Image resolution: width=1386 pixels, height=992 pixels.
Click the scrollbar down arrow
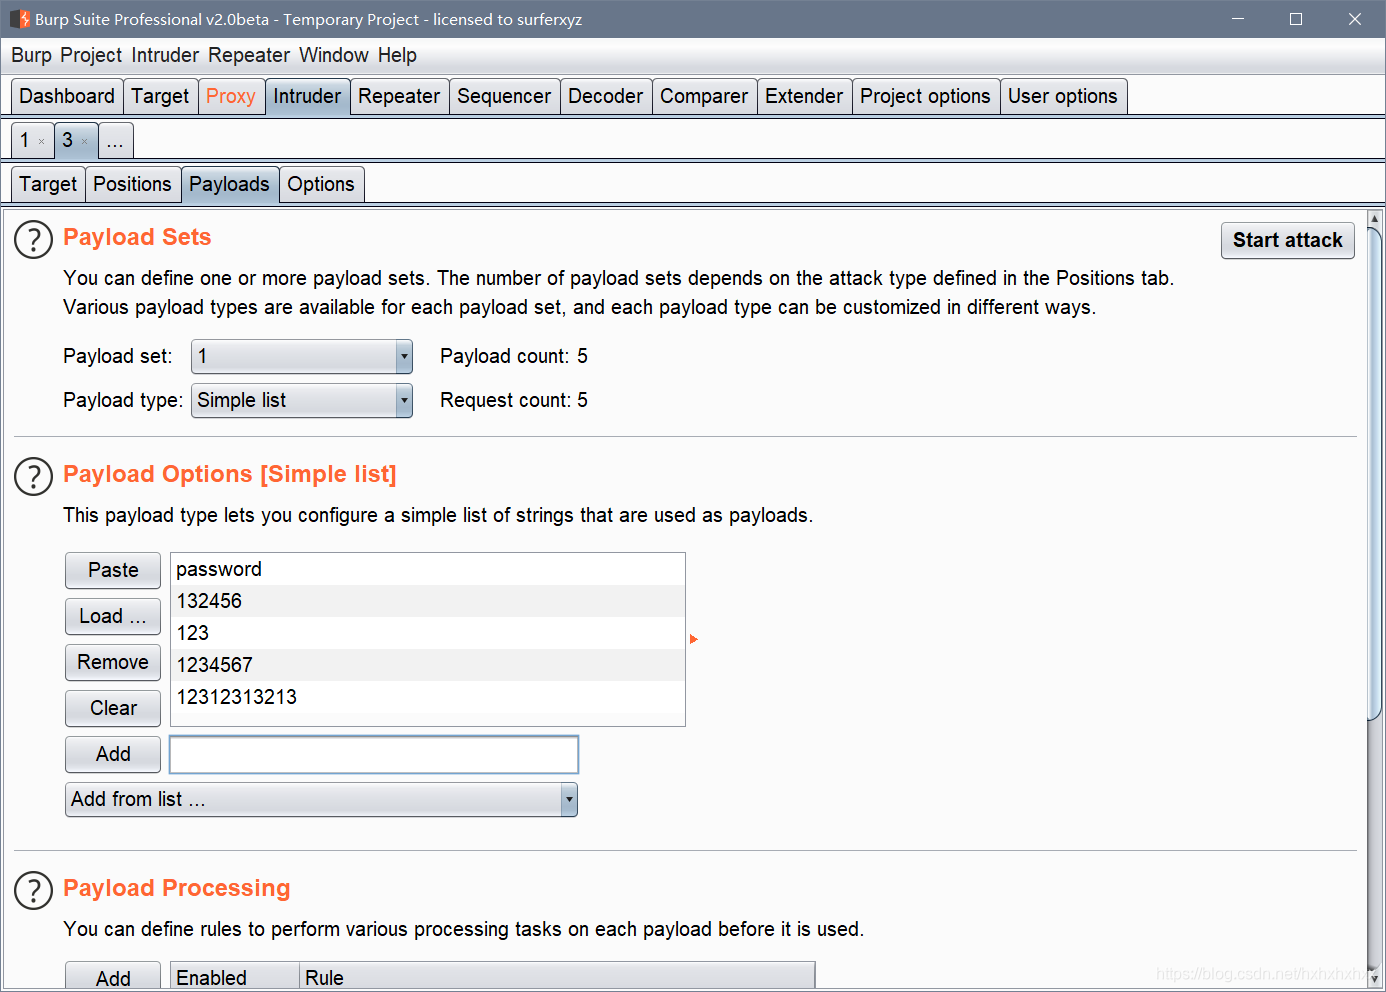coord(1375,978)
